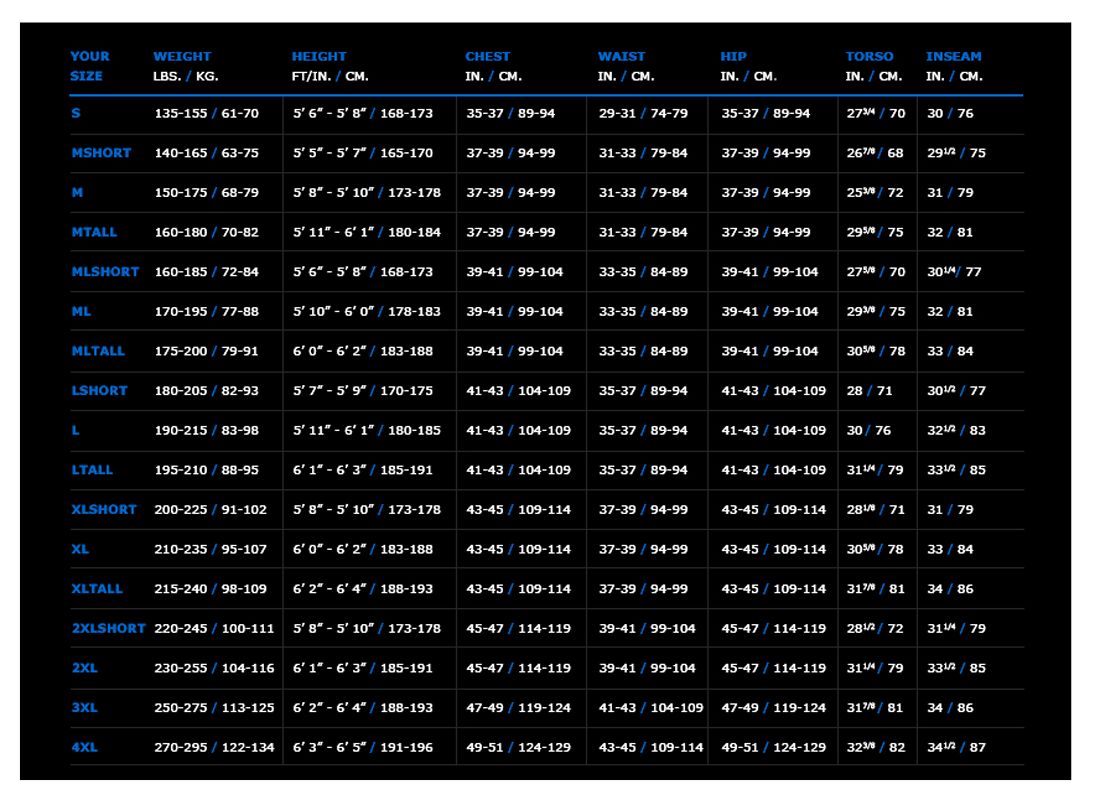1100x800 pixels.
Task: Select the MLSHORT size label
Action: [x=103, y=271]
